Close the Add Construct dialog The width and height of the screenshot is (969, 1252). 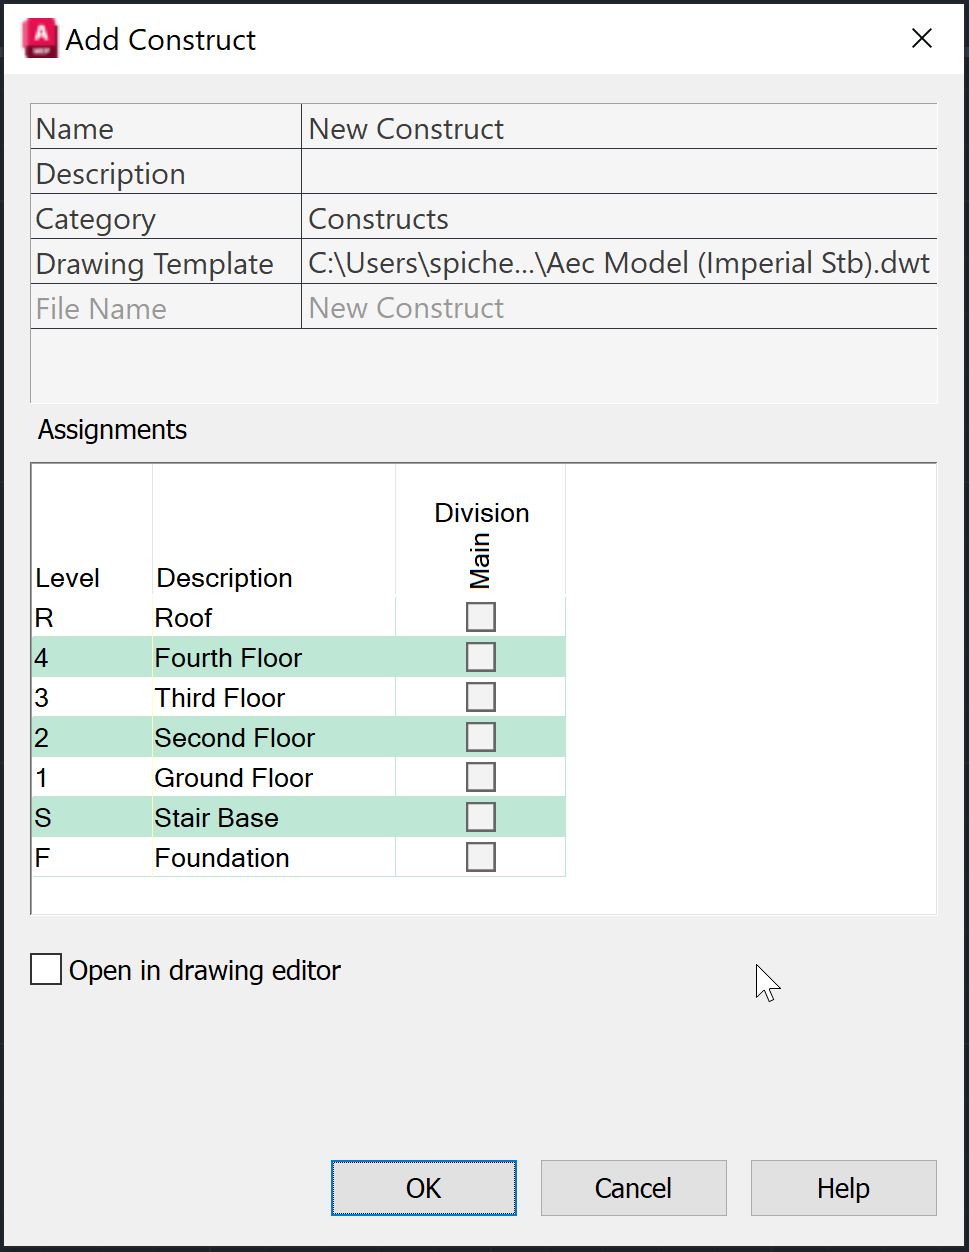coord(922,39)
